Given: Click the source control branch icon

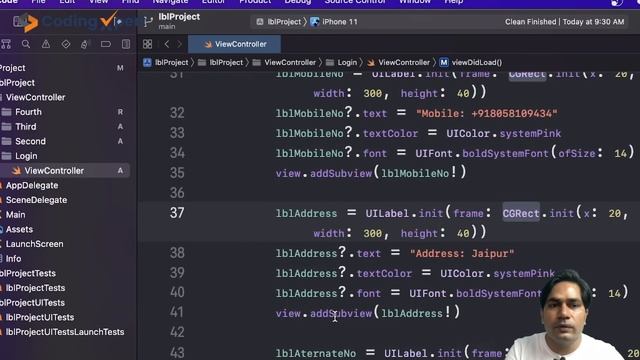Looking at the screenshot, I should pyautogui.click(x=148, y=21).
